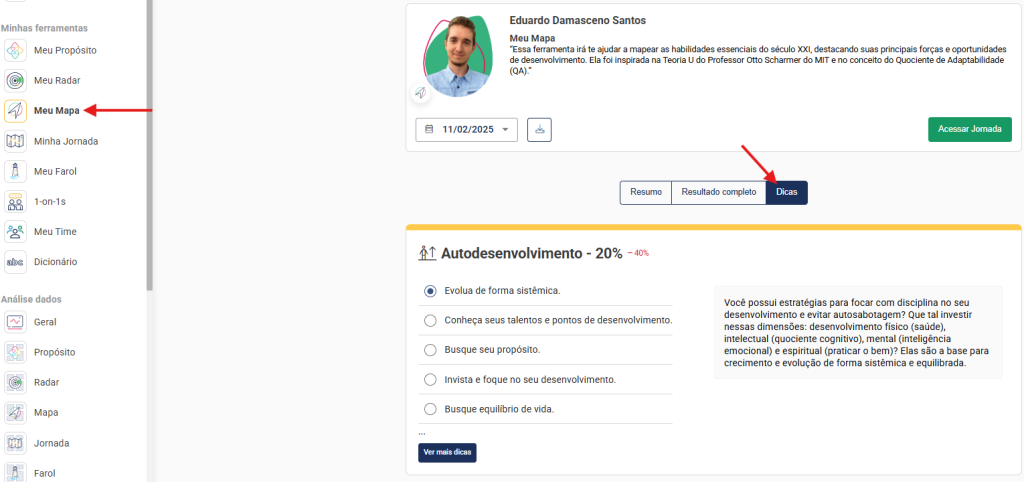Select 'Busque equilíbrio de vida' radio option
The height and width of the screenshot is (482, 1024).
click(430, 409)
